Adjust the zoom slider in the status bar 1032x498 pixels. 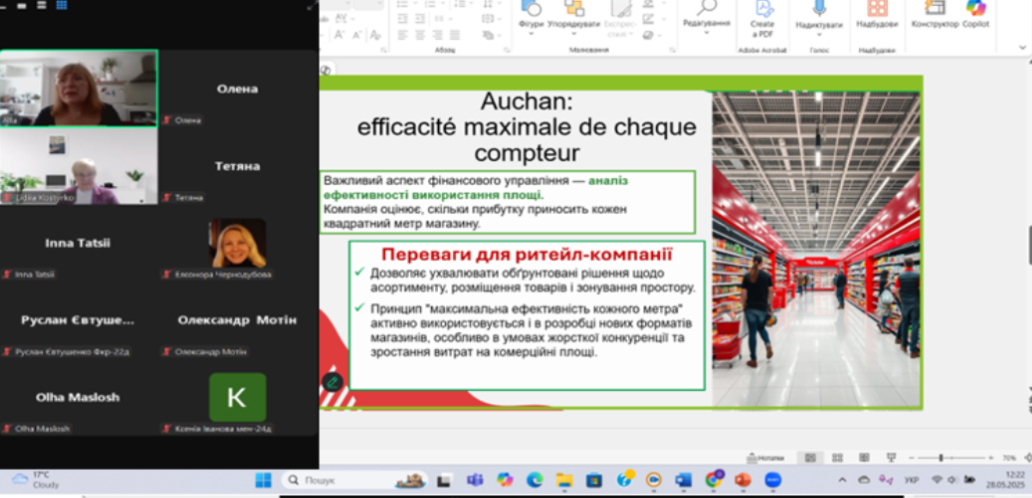(x=942, y=457)
